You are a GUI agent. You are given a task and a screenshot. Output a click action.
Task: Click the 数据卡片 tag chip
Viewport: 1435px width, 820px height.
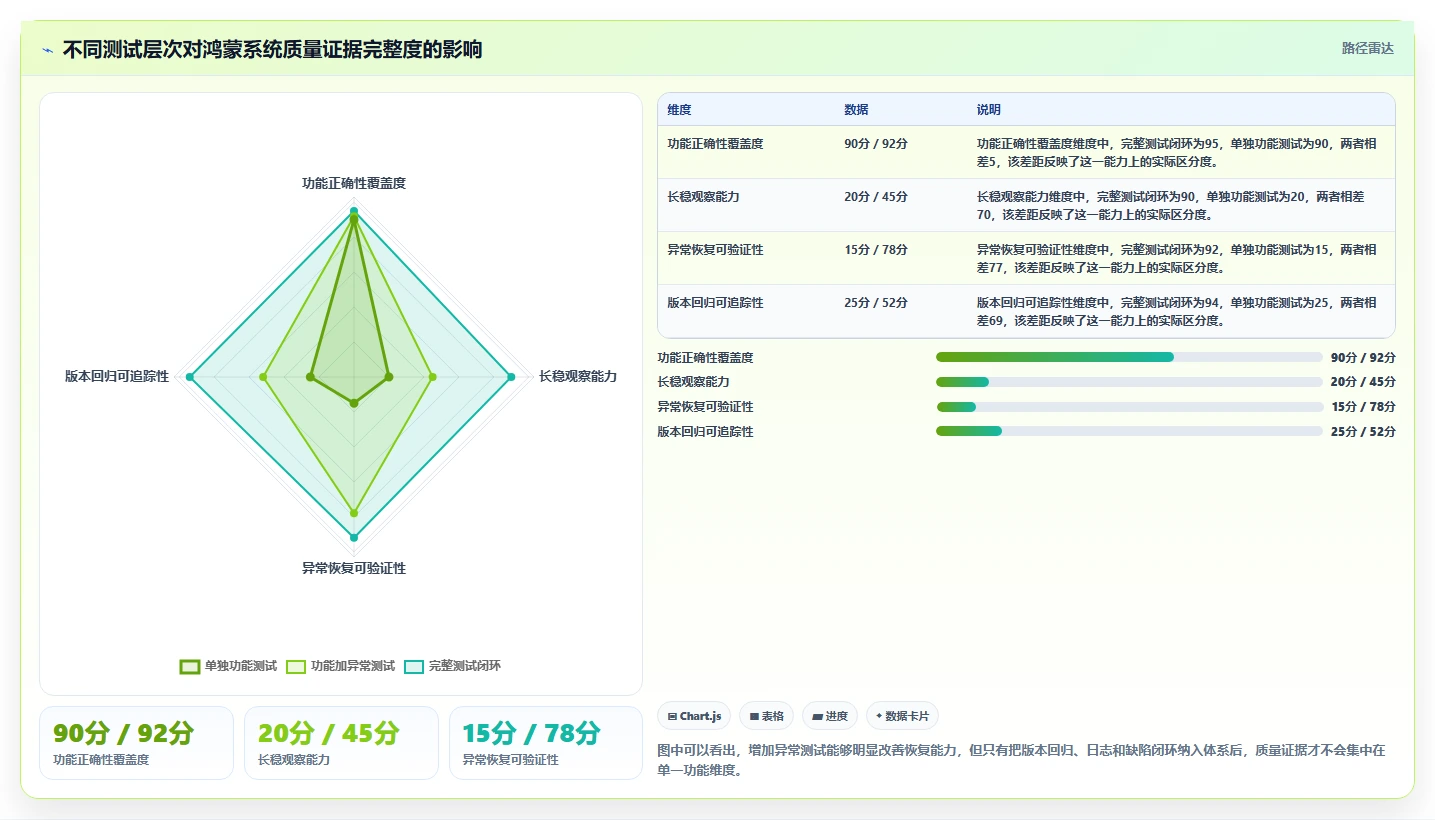902,716
